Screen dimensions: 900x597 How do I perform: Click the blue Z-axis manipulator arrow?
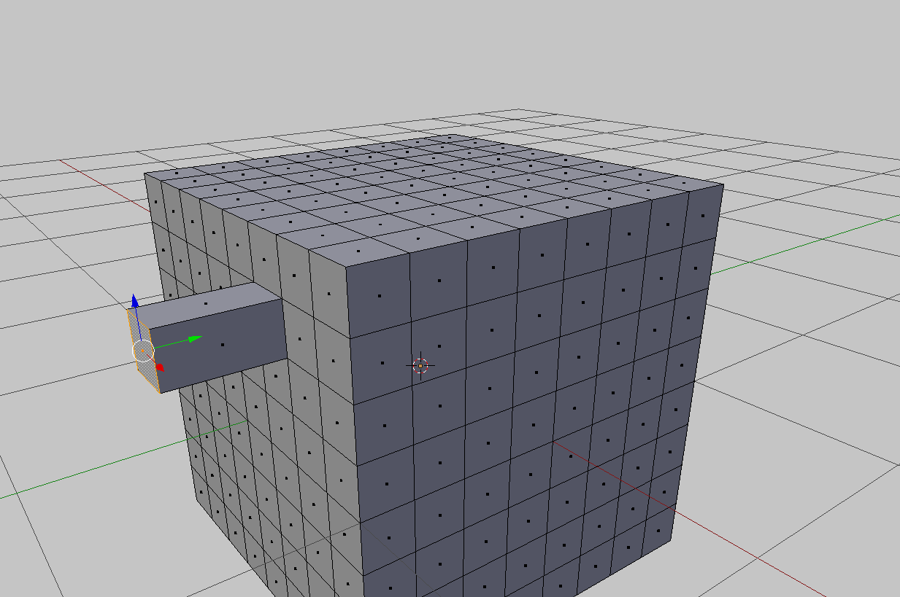[x=135, y=301]
